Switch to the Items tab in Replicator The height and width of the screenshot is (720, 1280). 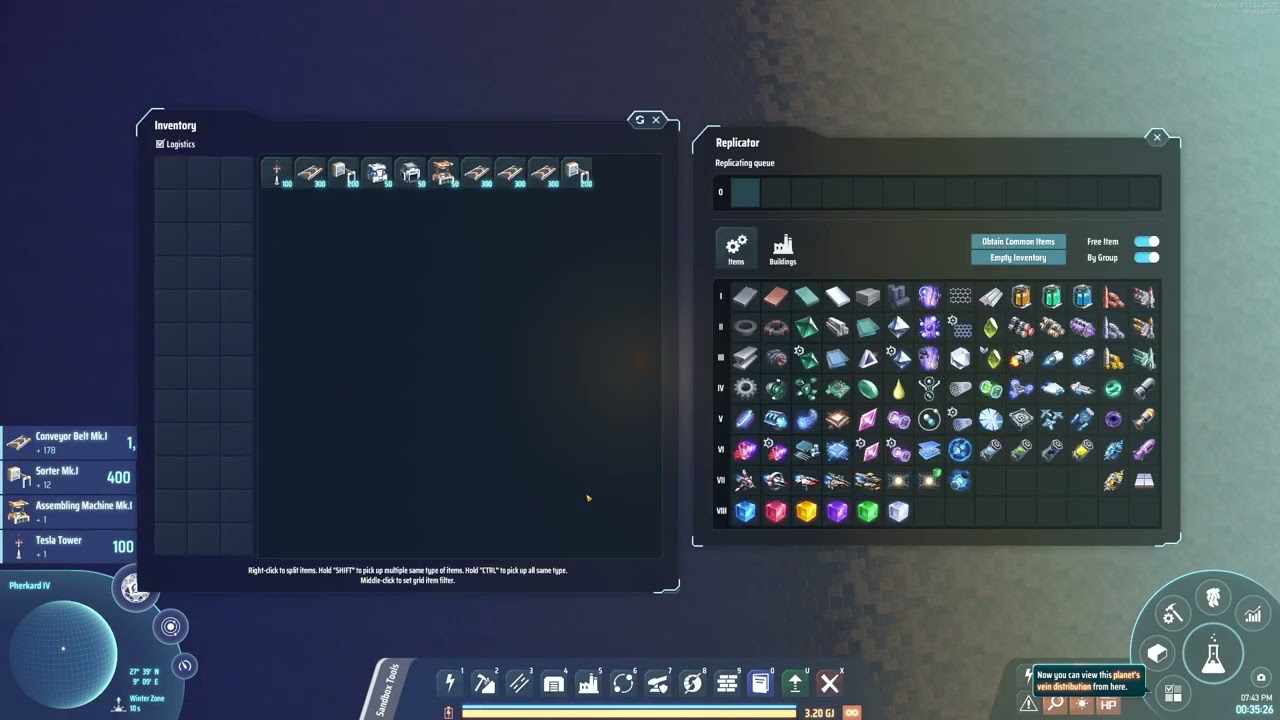(736, 249)
